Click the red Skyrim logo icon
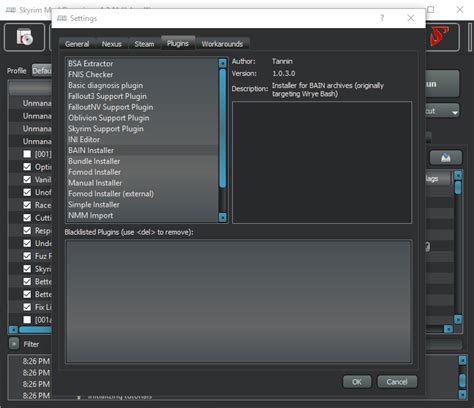 pos(439,36)
